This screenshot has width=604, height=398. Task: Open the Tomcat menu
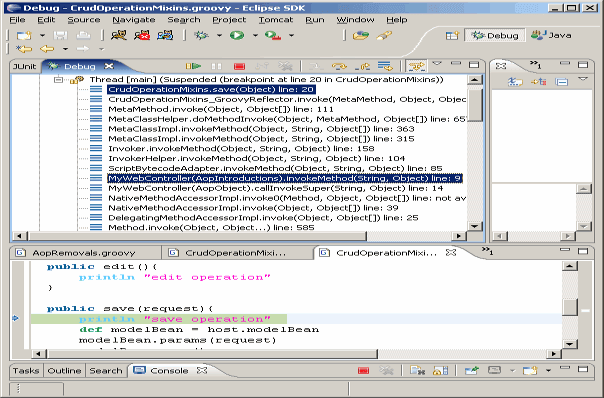tap(276, 20)
